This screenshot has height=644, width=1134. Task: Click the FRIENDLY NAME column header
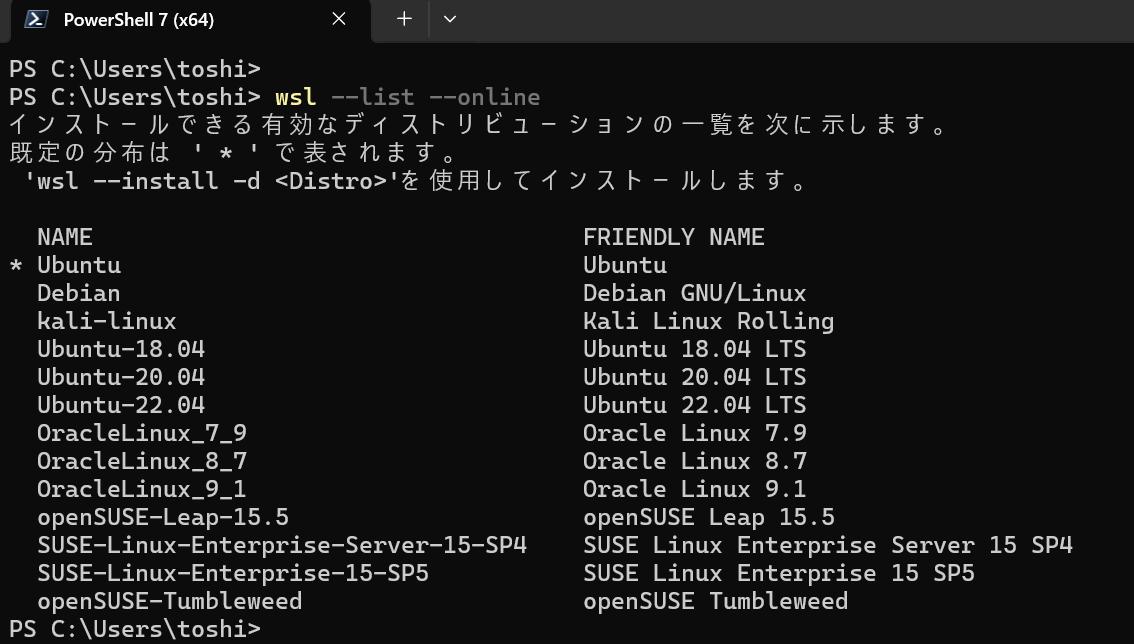click(x=673, y=237)
